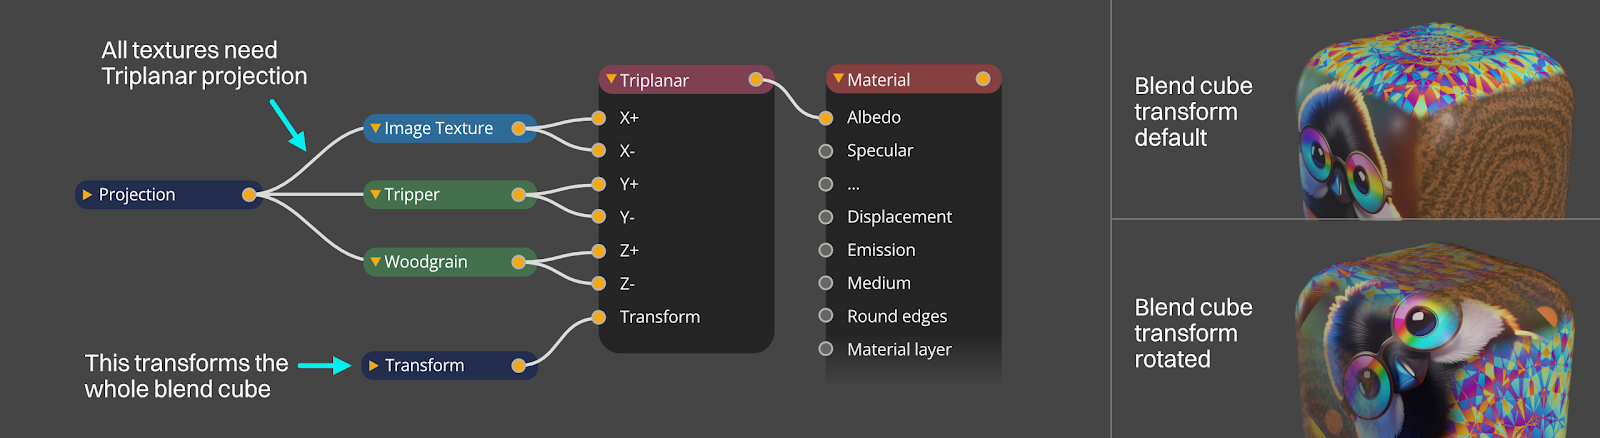Click the Projection node output pin
This screenshot has height=438, width=1600.
point(249,195)
